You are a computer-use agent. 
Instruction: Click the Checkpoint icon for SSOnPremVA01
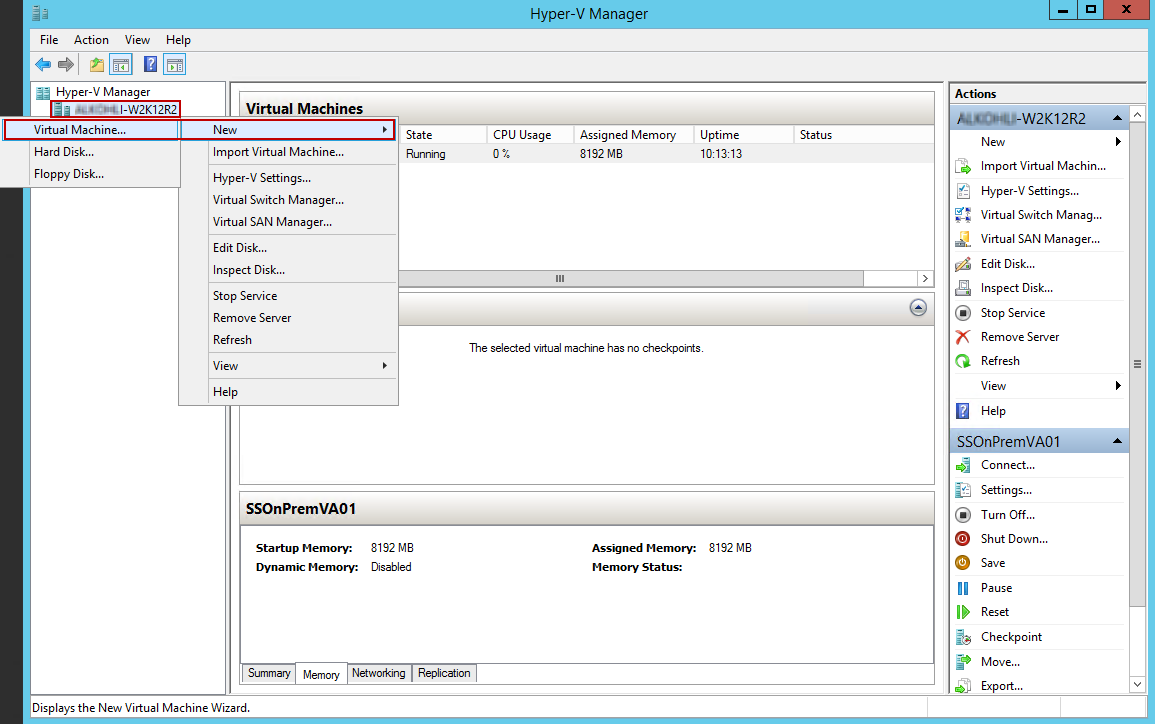click(963, 636)
